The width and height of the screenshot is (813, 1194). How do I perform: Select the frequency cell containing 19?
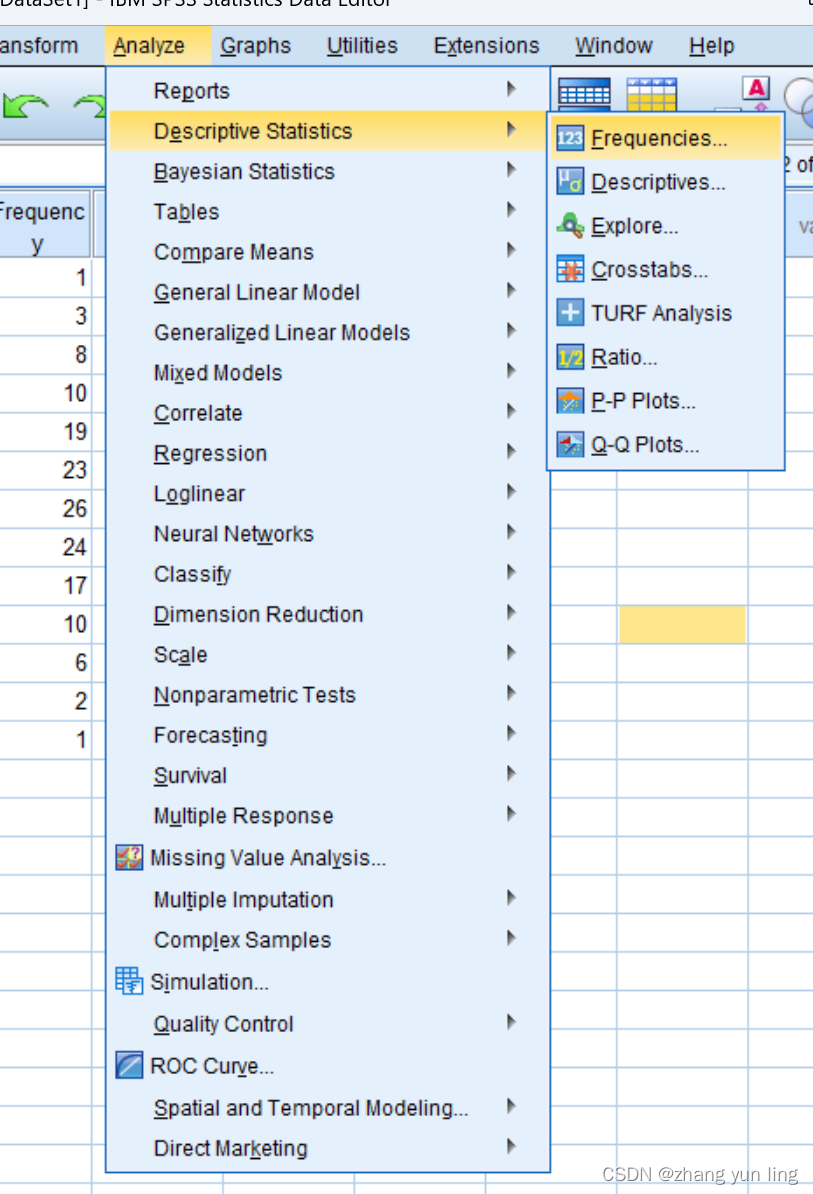(45, 431)
